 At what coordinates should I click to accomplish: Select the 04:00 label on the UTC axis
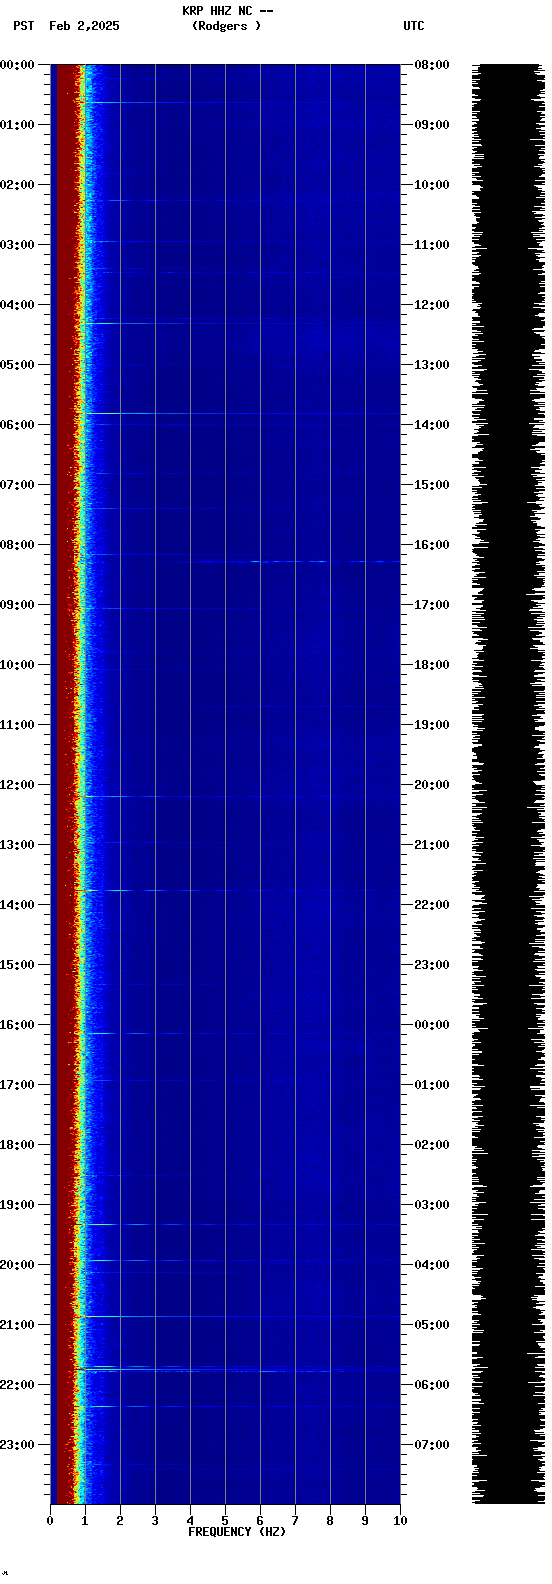[432, 1265]
